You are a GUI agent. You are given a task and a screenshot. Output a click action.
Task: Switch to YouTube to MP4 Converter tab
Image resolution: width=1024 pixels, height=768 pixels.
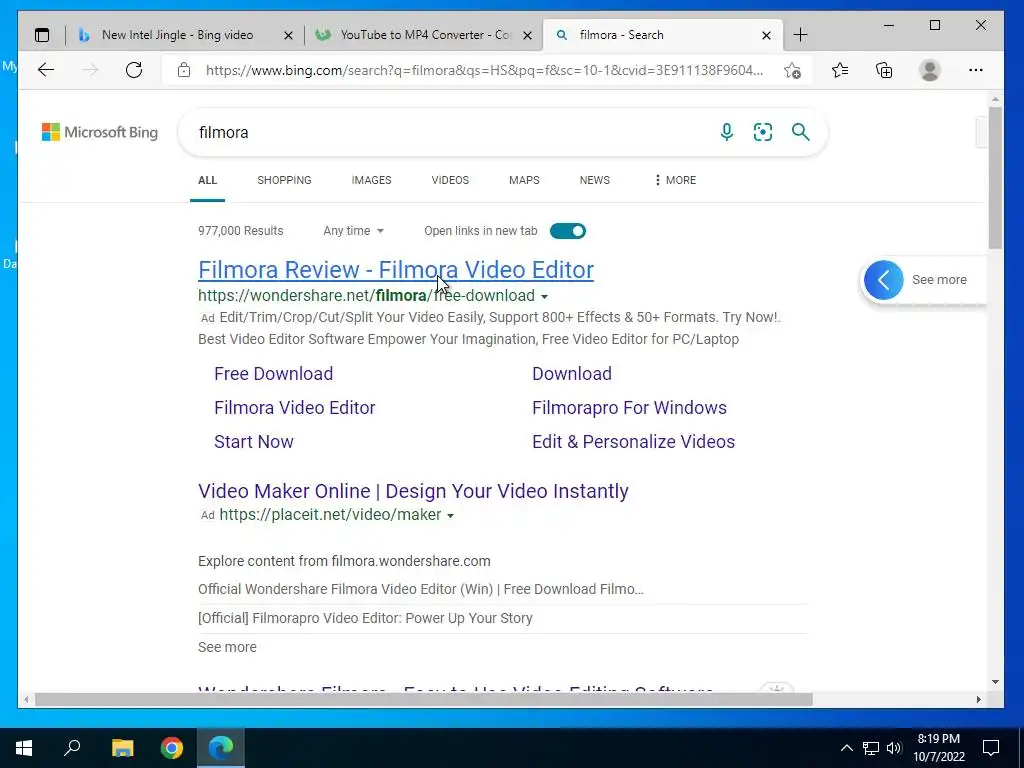[x=424, y=35]
